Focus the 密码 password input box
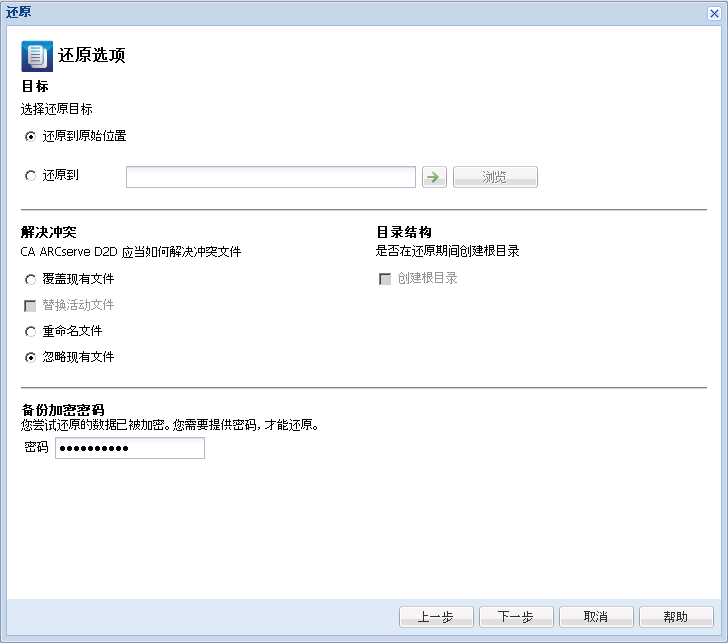The height and width of the screenshot is (643, 728). [x=129, y=448]
